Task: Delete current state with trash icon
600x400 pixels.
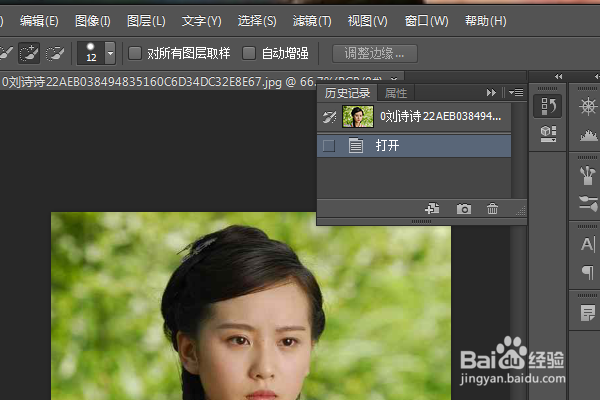Action: click(492, 209)
